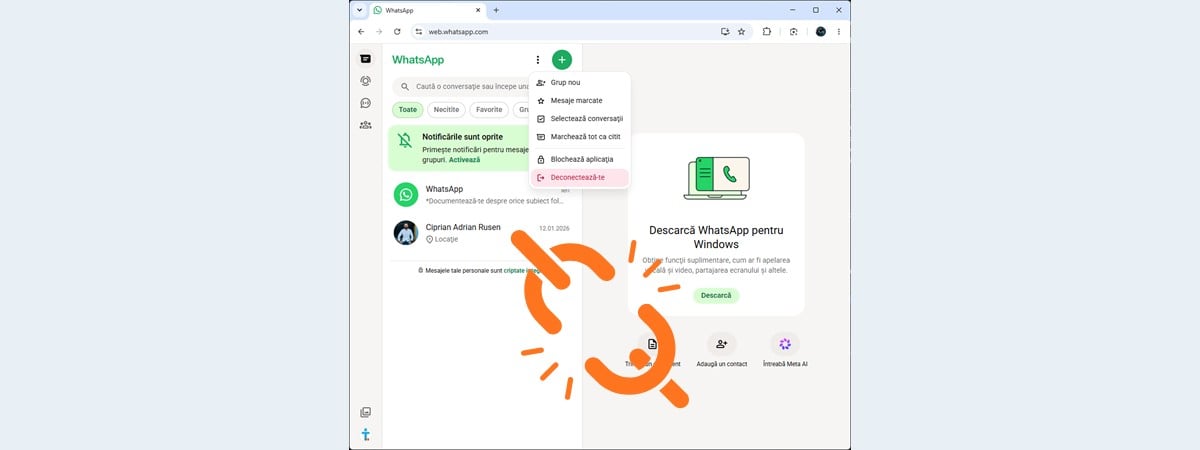Click the Adaugă un contact icon
Screen dimensions: 1200x450
tap(721, 344)
